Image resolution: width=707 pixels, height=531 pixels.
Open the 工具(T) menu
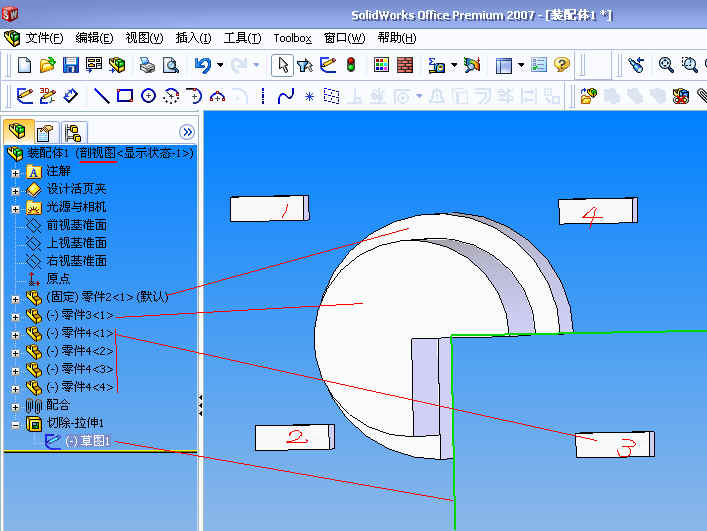click(242, 38)
